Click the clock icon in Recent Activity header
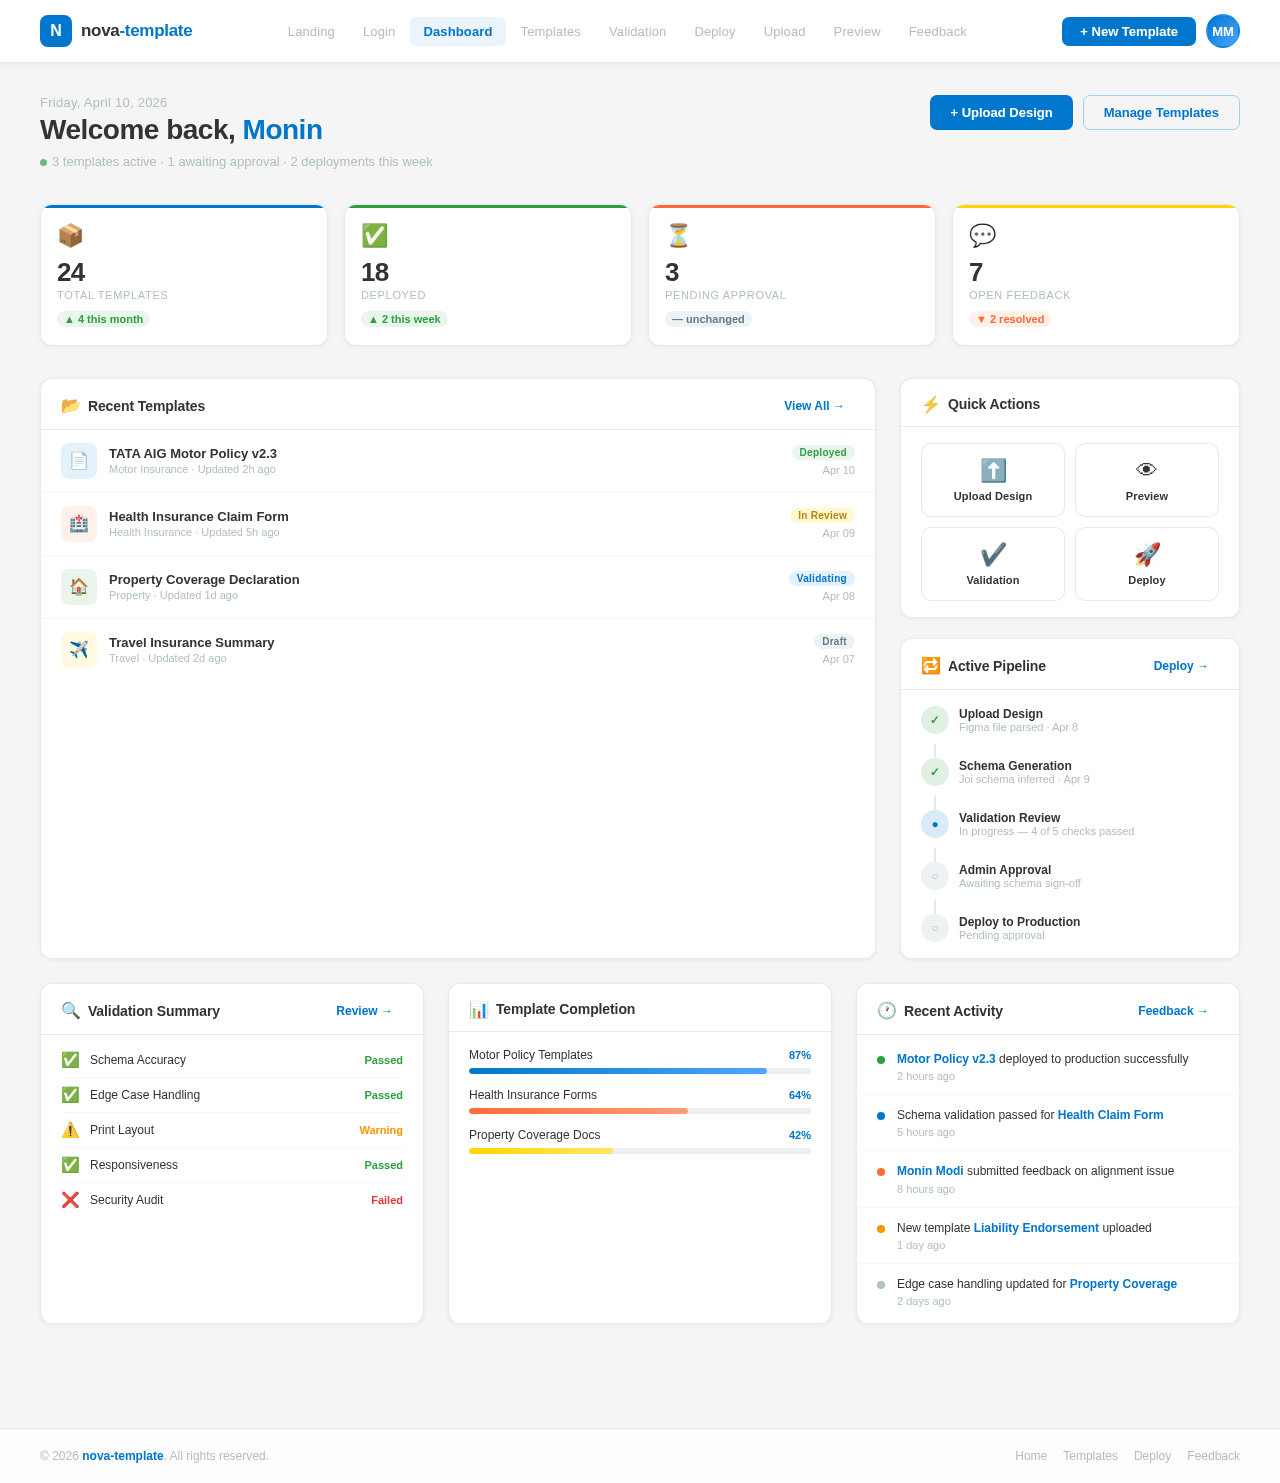The height and width of the screenshot is (1483, 1280). pos(886,1011)
